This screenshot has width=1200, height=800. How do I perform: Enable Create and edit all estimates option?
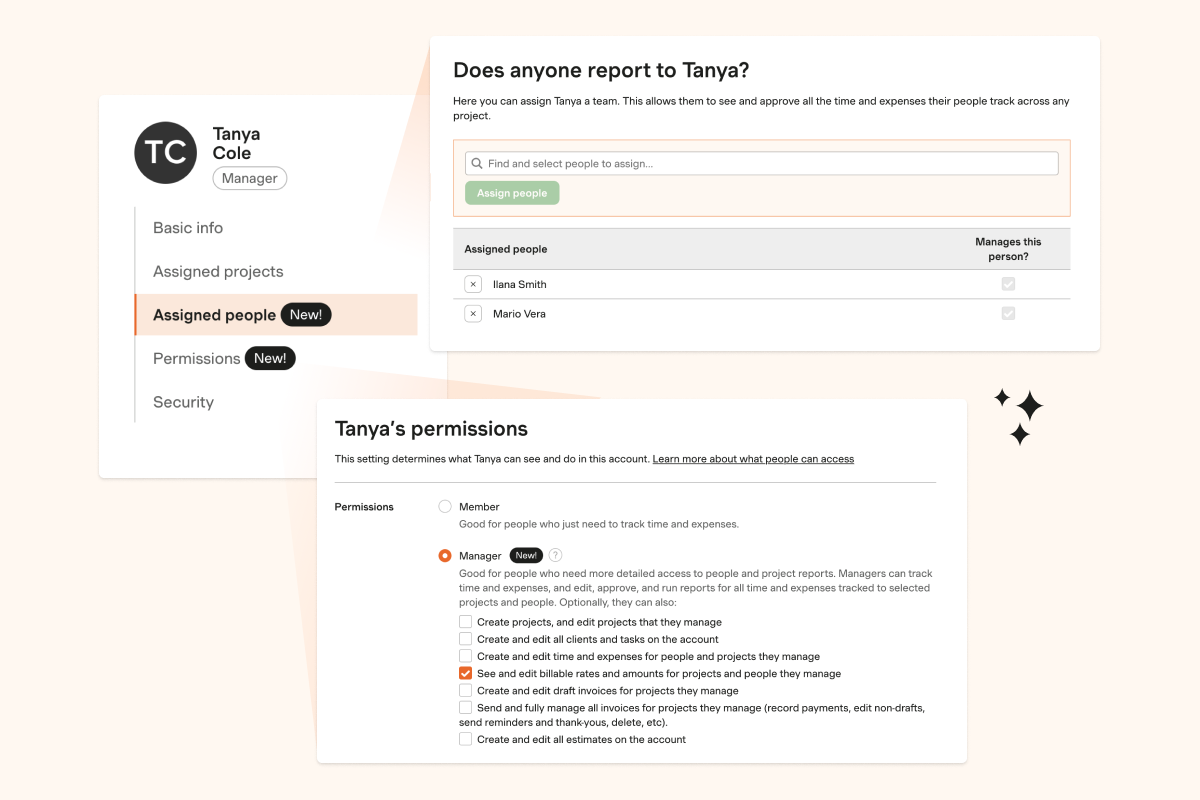[465, 739]
